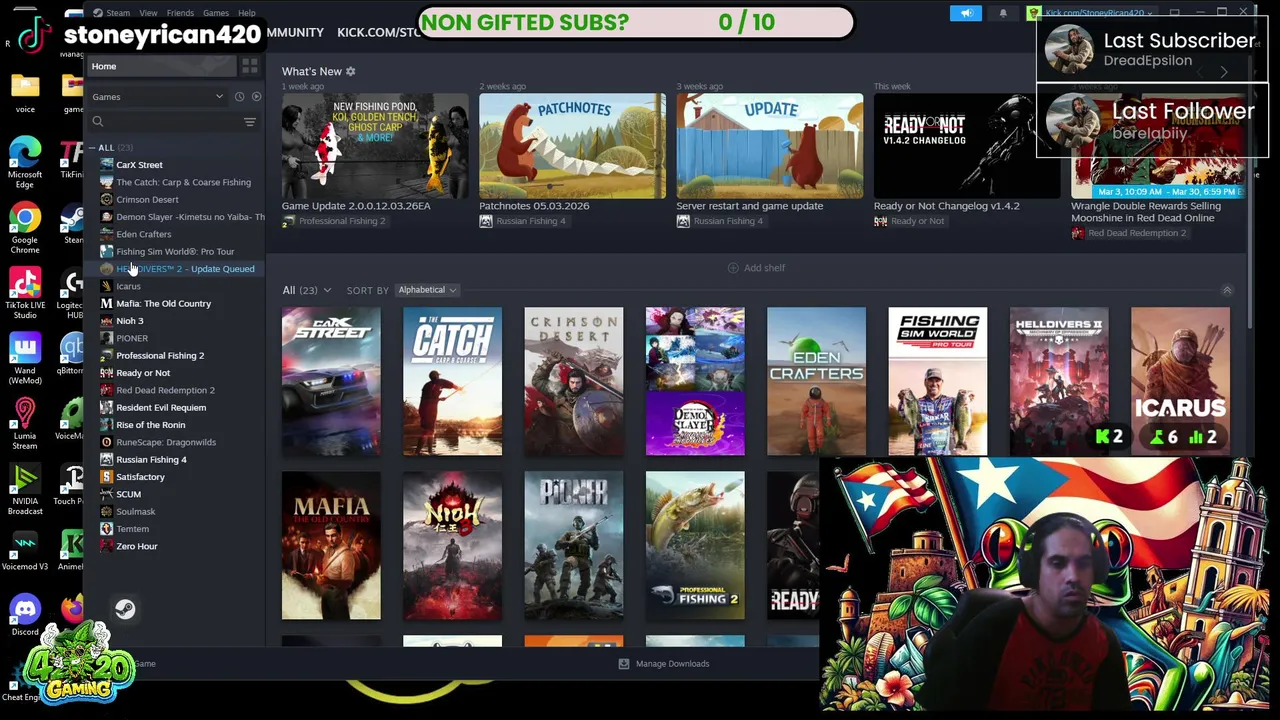Open Steam announcements megaphone button
The height and width of the screenshot is (720, 1280).
(x=966, y=13)
